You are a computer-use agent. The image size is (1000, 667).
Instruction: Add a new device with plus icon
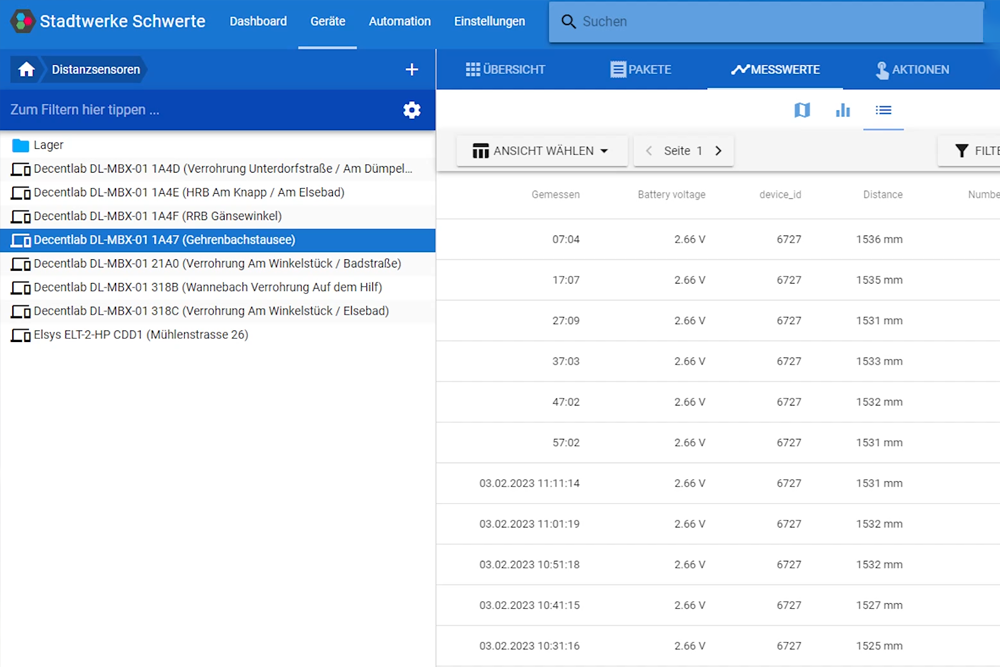412,70
